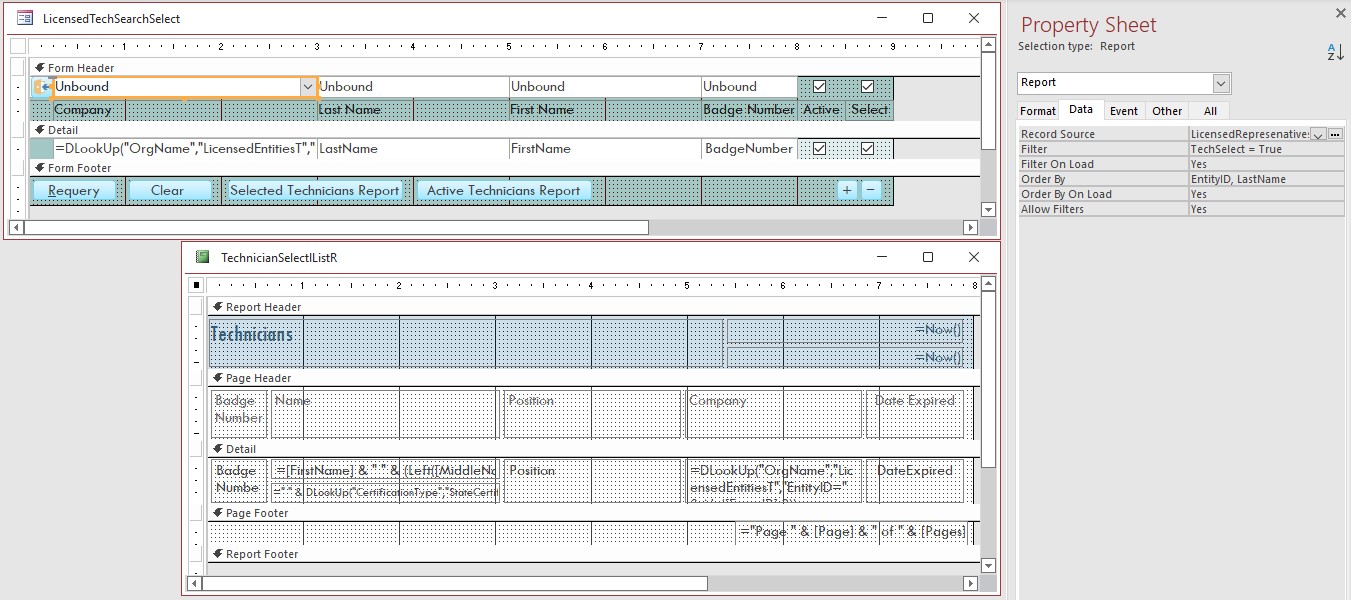Viewport: 1351px width, 600px height.
Task: Select the LastName text box in form Detail
Action: [x=412, y=149]
